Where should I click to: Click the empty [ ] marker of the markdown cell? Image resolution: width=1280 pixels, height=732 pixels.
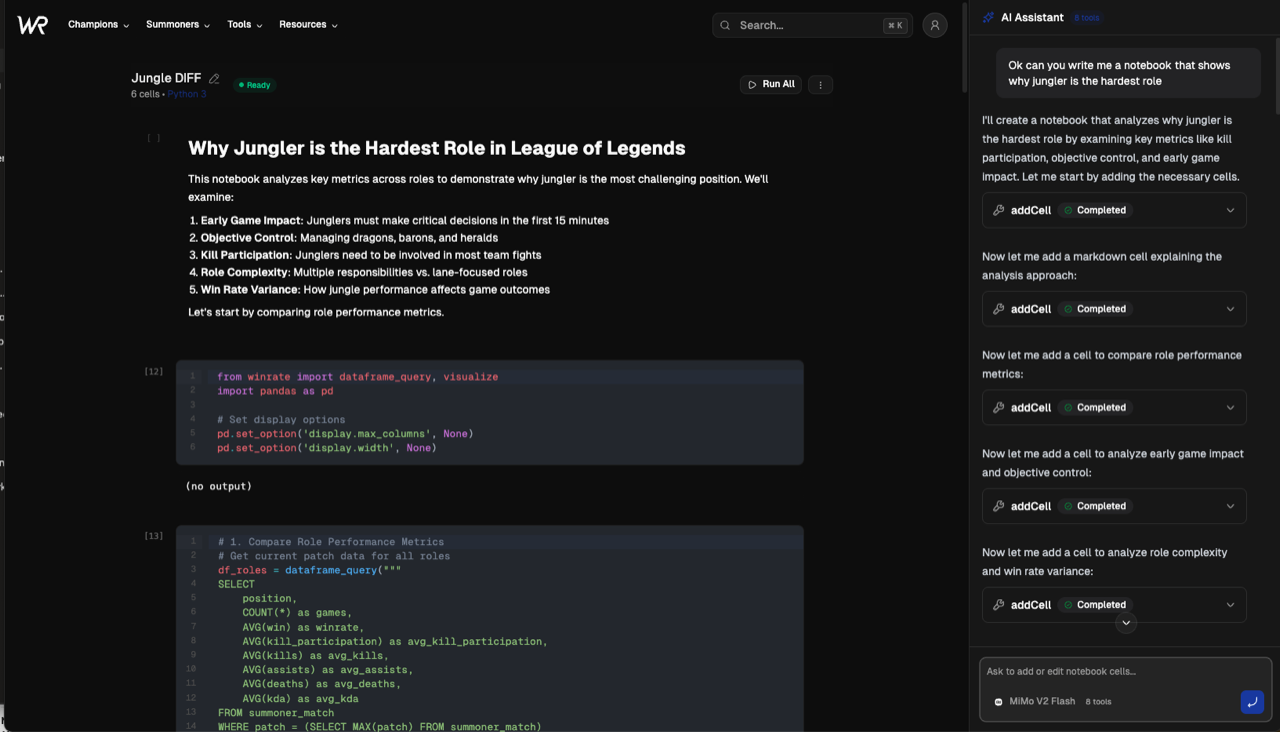pos(153,138)
